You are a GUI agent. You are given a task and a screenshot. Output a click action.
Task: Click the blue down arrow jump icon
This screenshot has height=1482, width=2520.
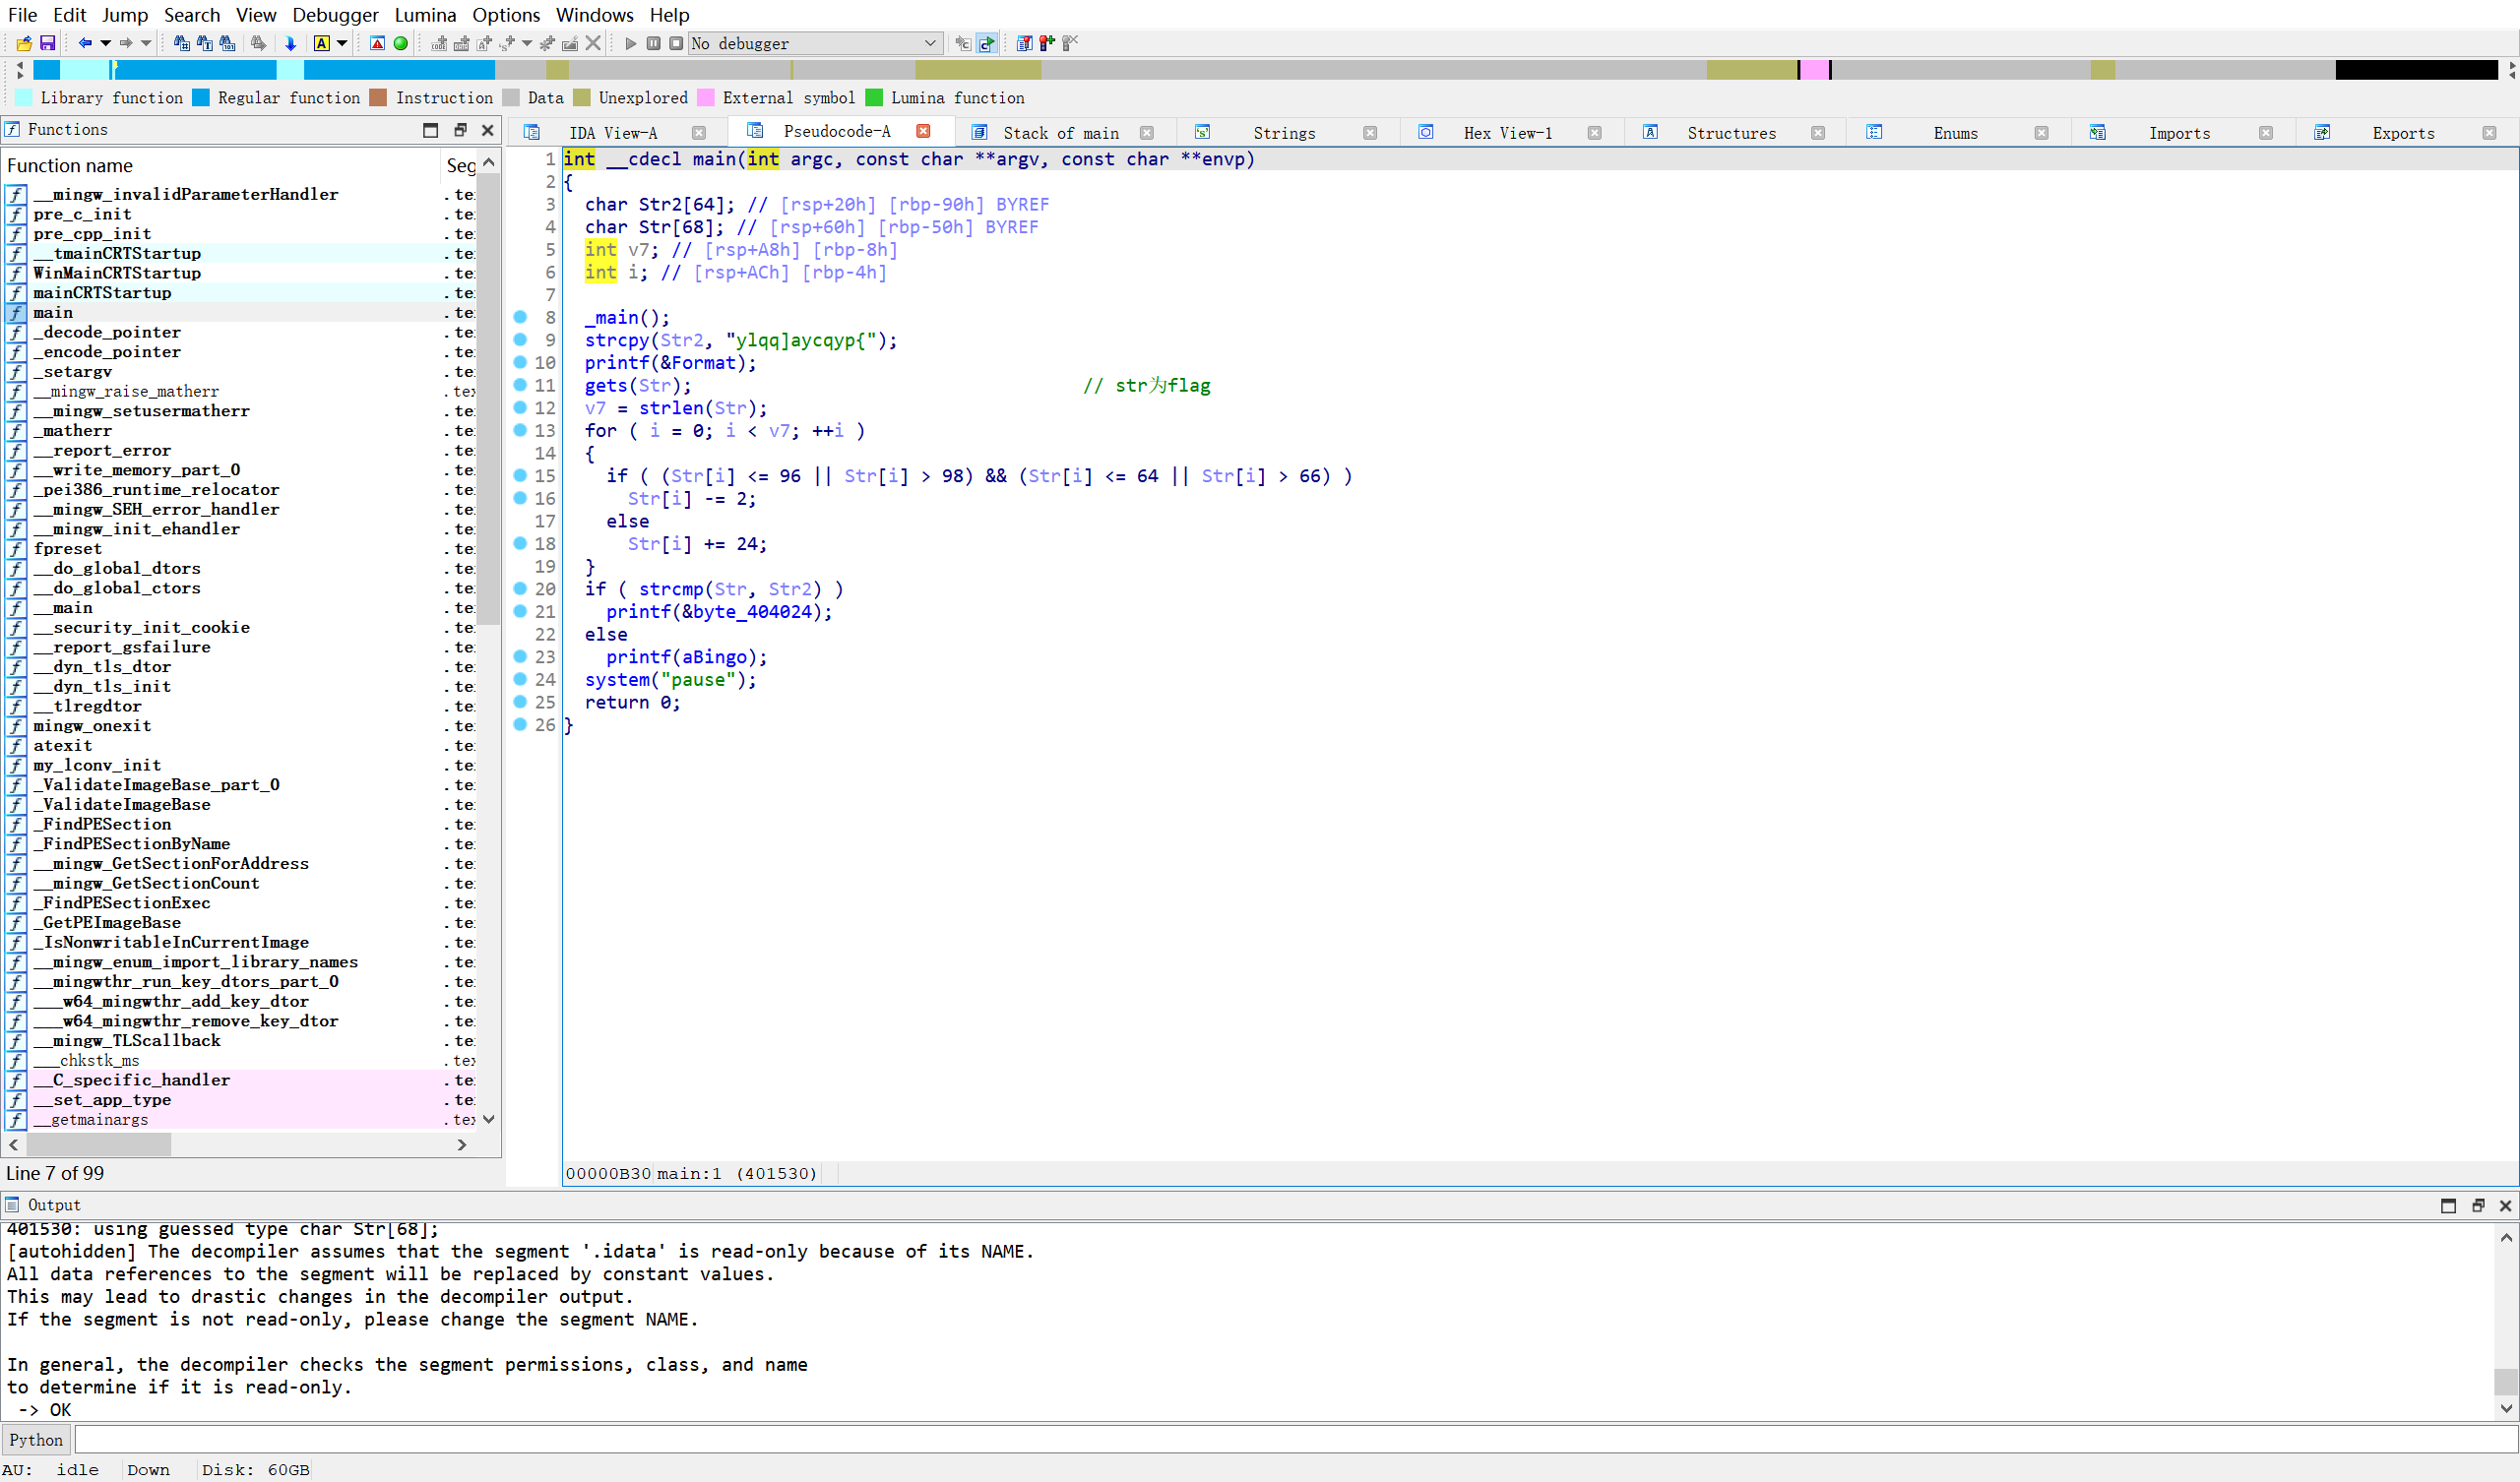point(290,43)
